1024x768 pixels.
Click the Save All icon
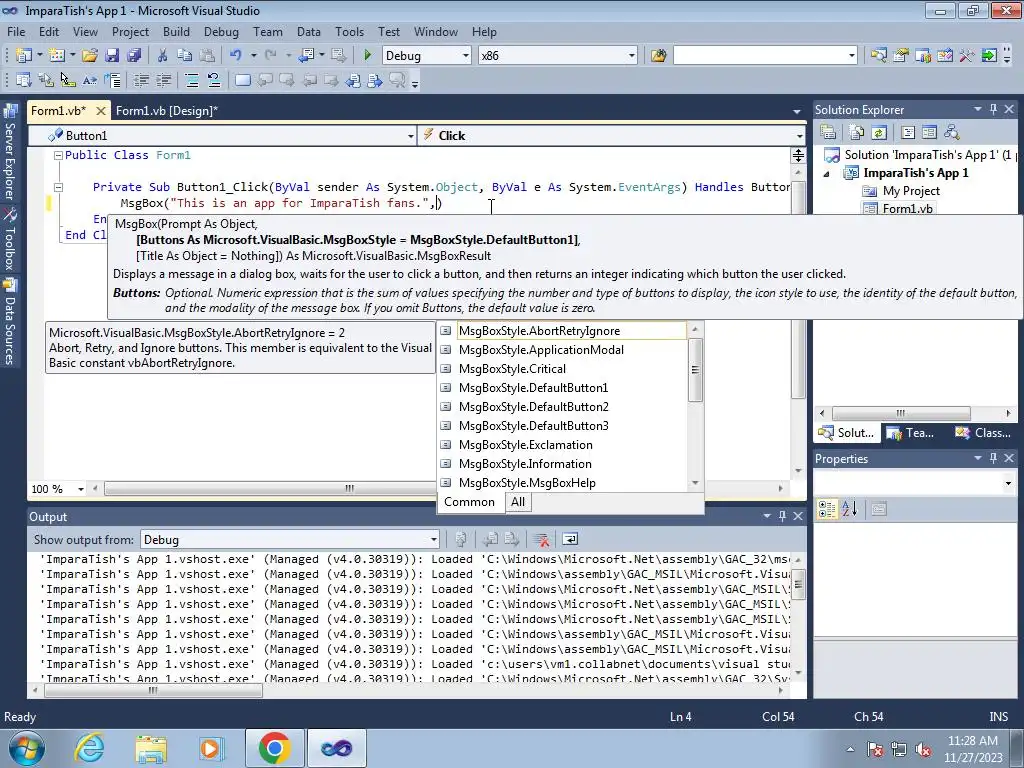tap(134, 56)
